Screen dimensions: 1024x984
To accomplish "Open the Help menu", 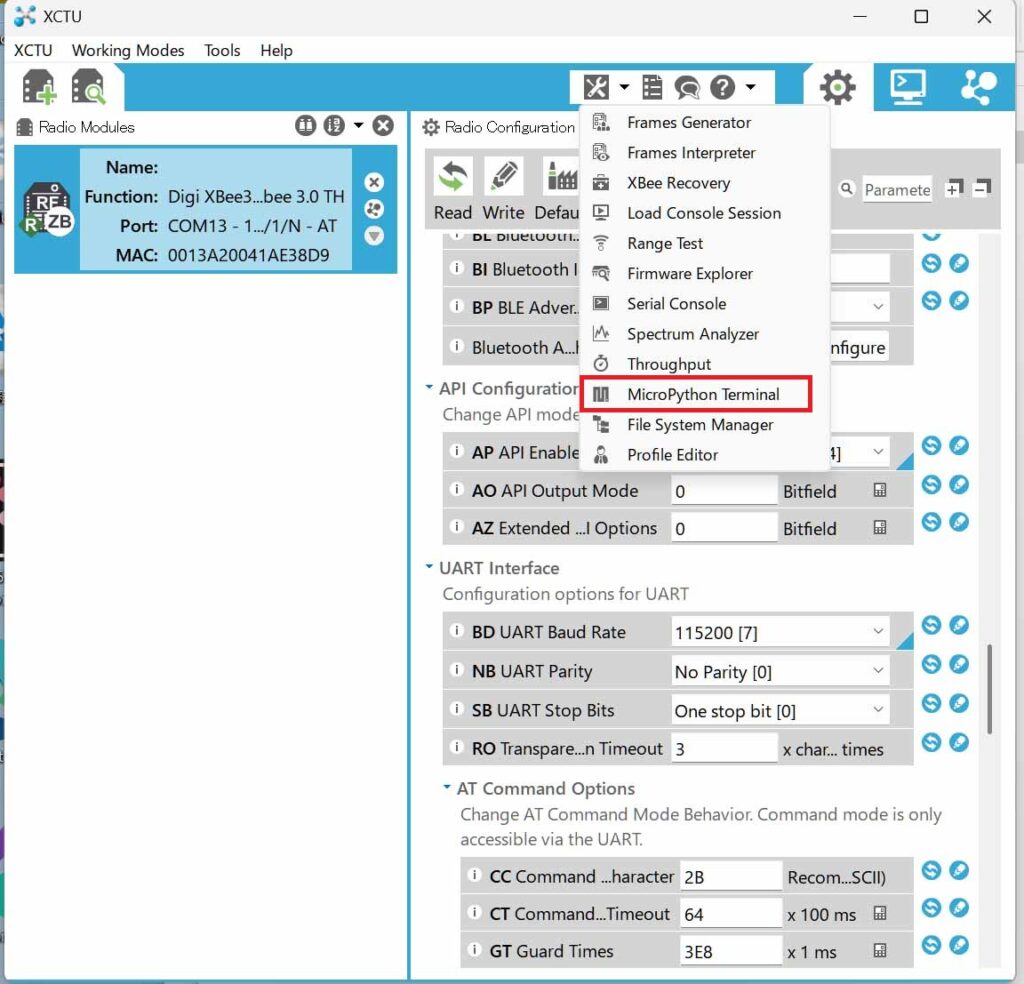I will pos(276,50).
